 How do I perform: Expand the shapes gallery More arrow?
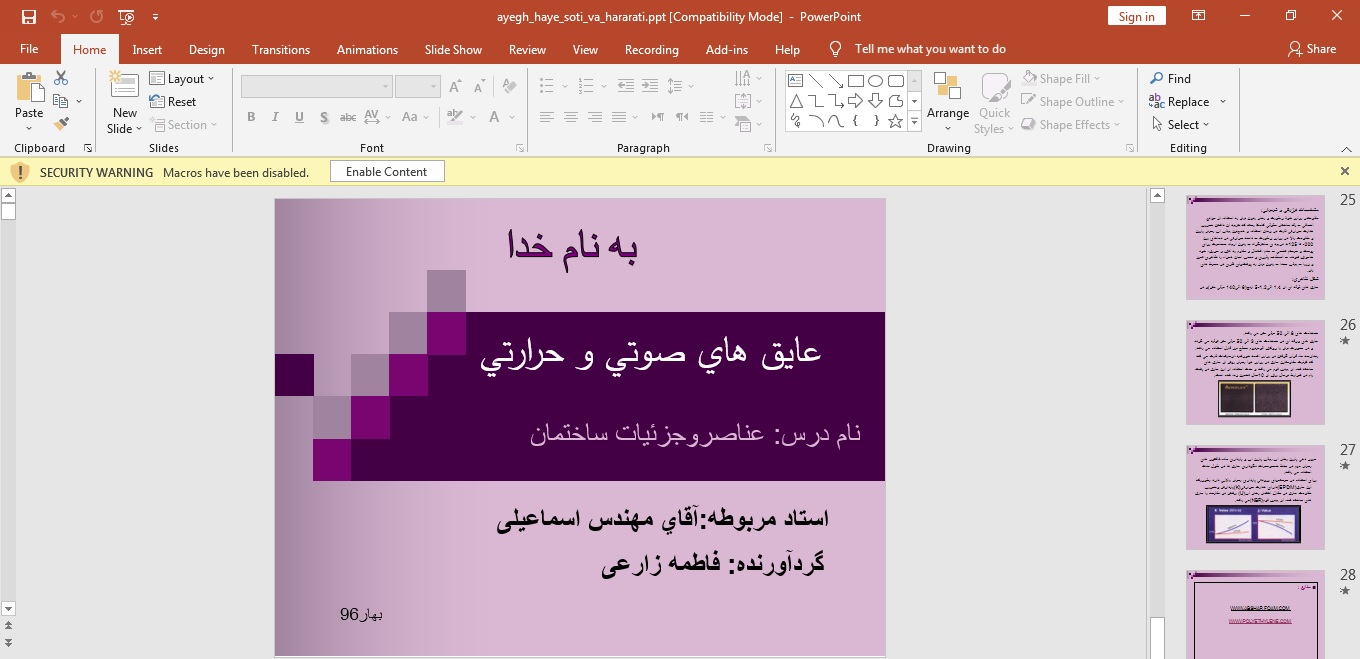(x=914, y=122)
